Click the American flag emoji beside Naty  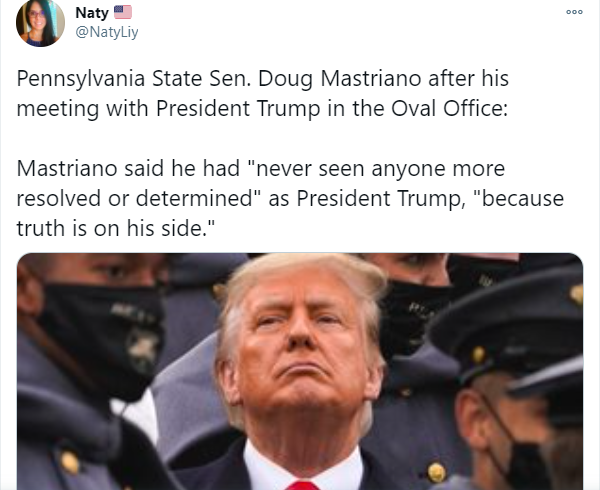123,13
